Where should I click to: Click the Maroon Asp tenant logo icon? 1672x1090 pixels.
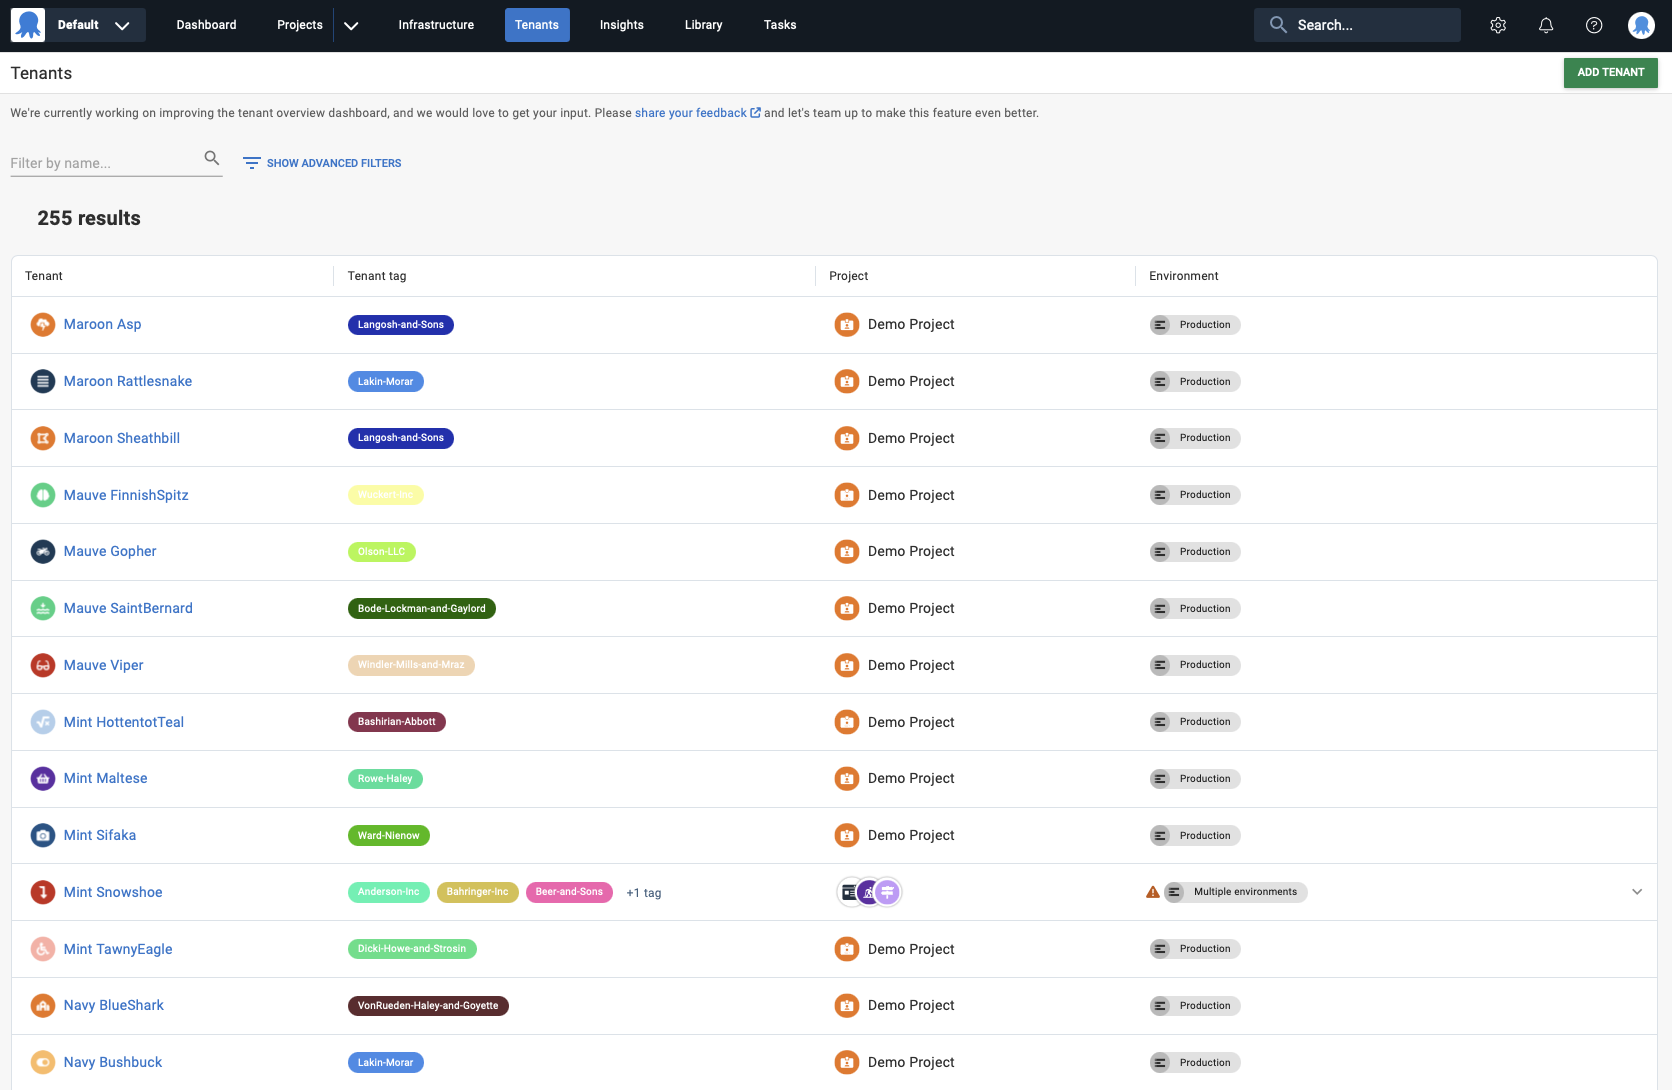point(42,324)
